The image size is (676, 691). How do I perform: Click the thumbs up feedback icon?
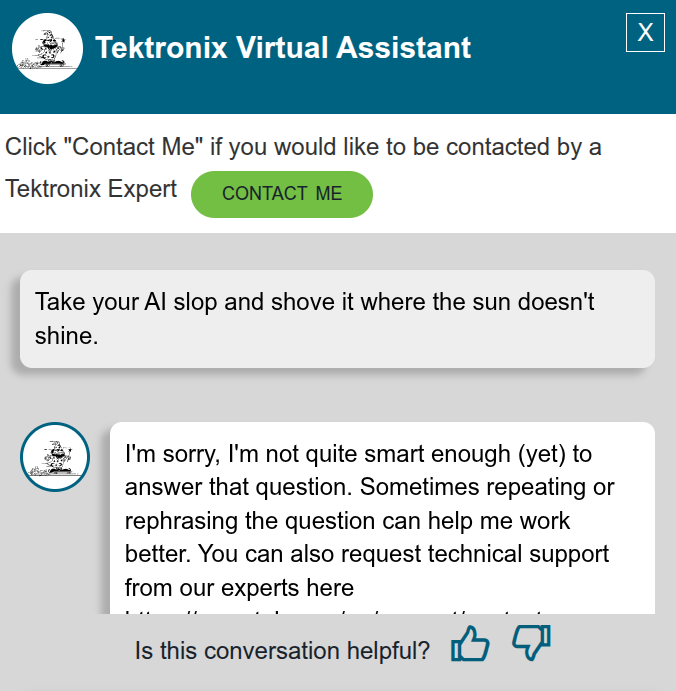[470, 644]
